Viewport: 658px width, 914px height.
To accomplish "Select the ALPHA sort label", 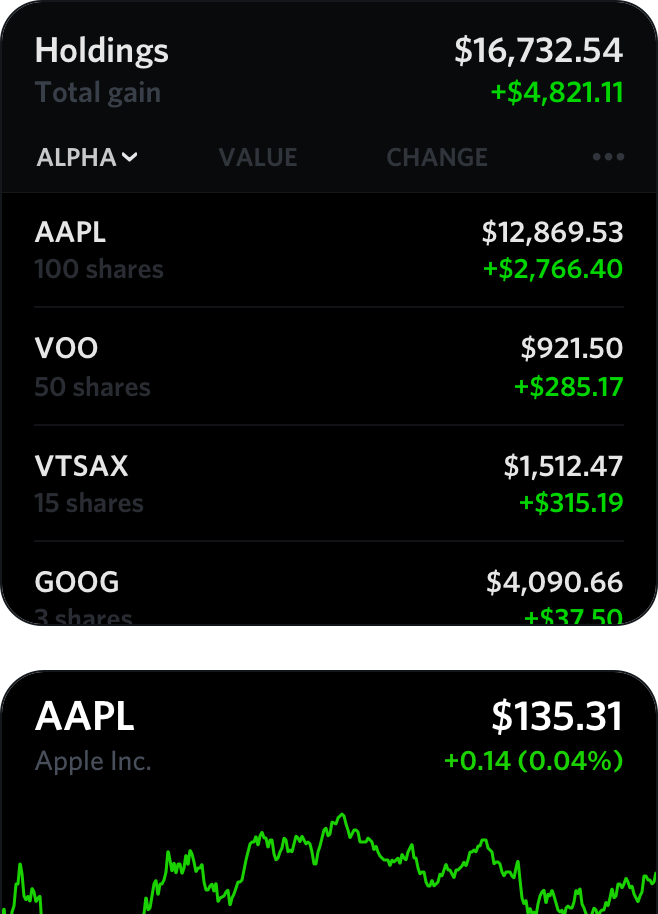I will 76,157.
